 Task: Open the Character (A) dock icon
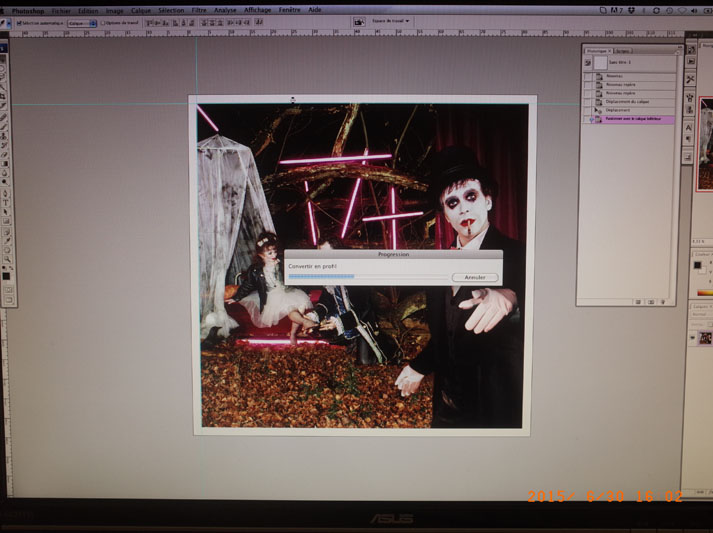[x=689, y=127]
